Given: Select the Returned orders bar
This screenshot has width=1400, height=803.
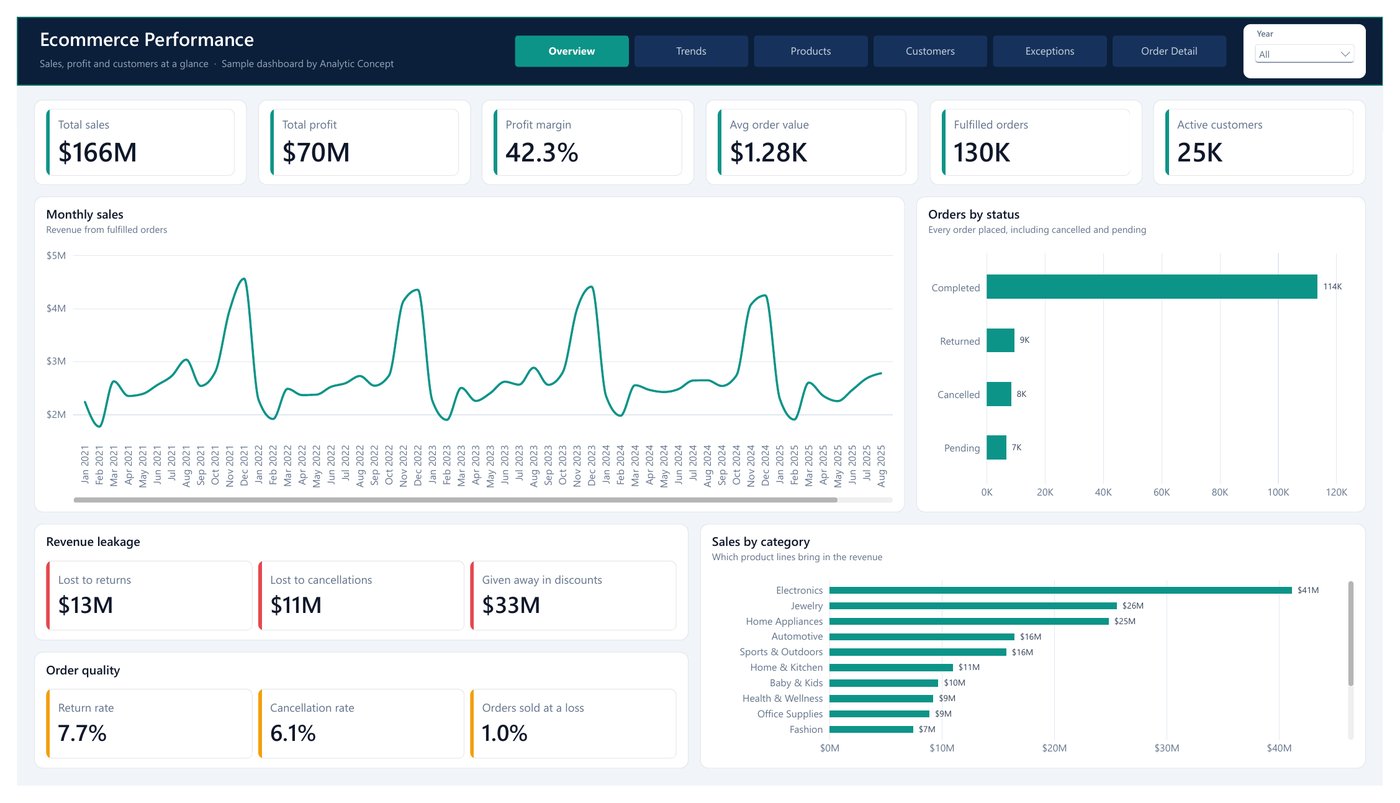Looking at the screenshot, I should (1000, 341).
